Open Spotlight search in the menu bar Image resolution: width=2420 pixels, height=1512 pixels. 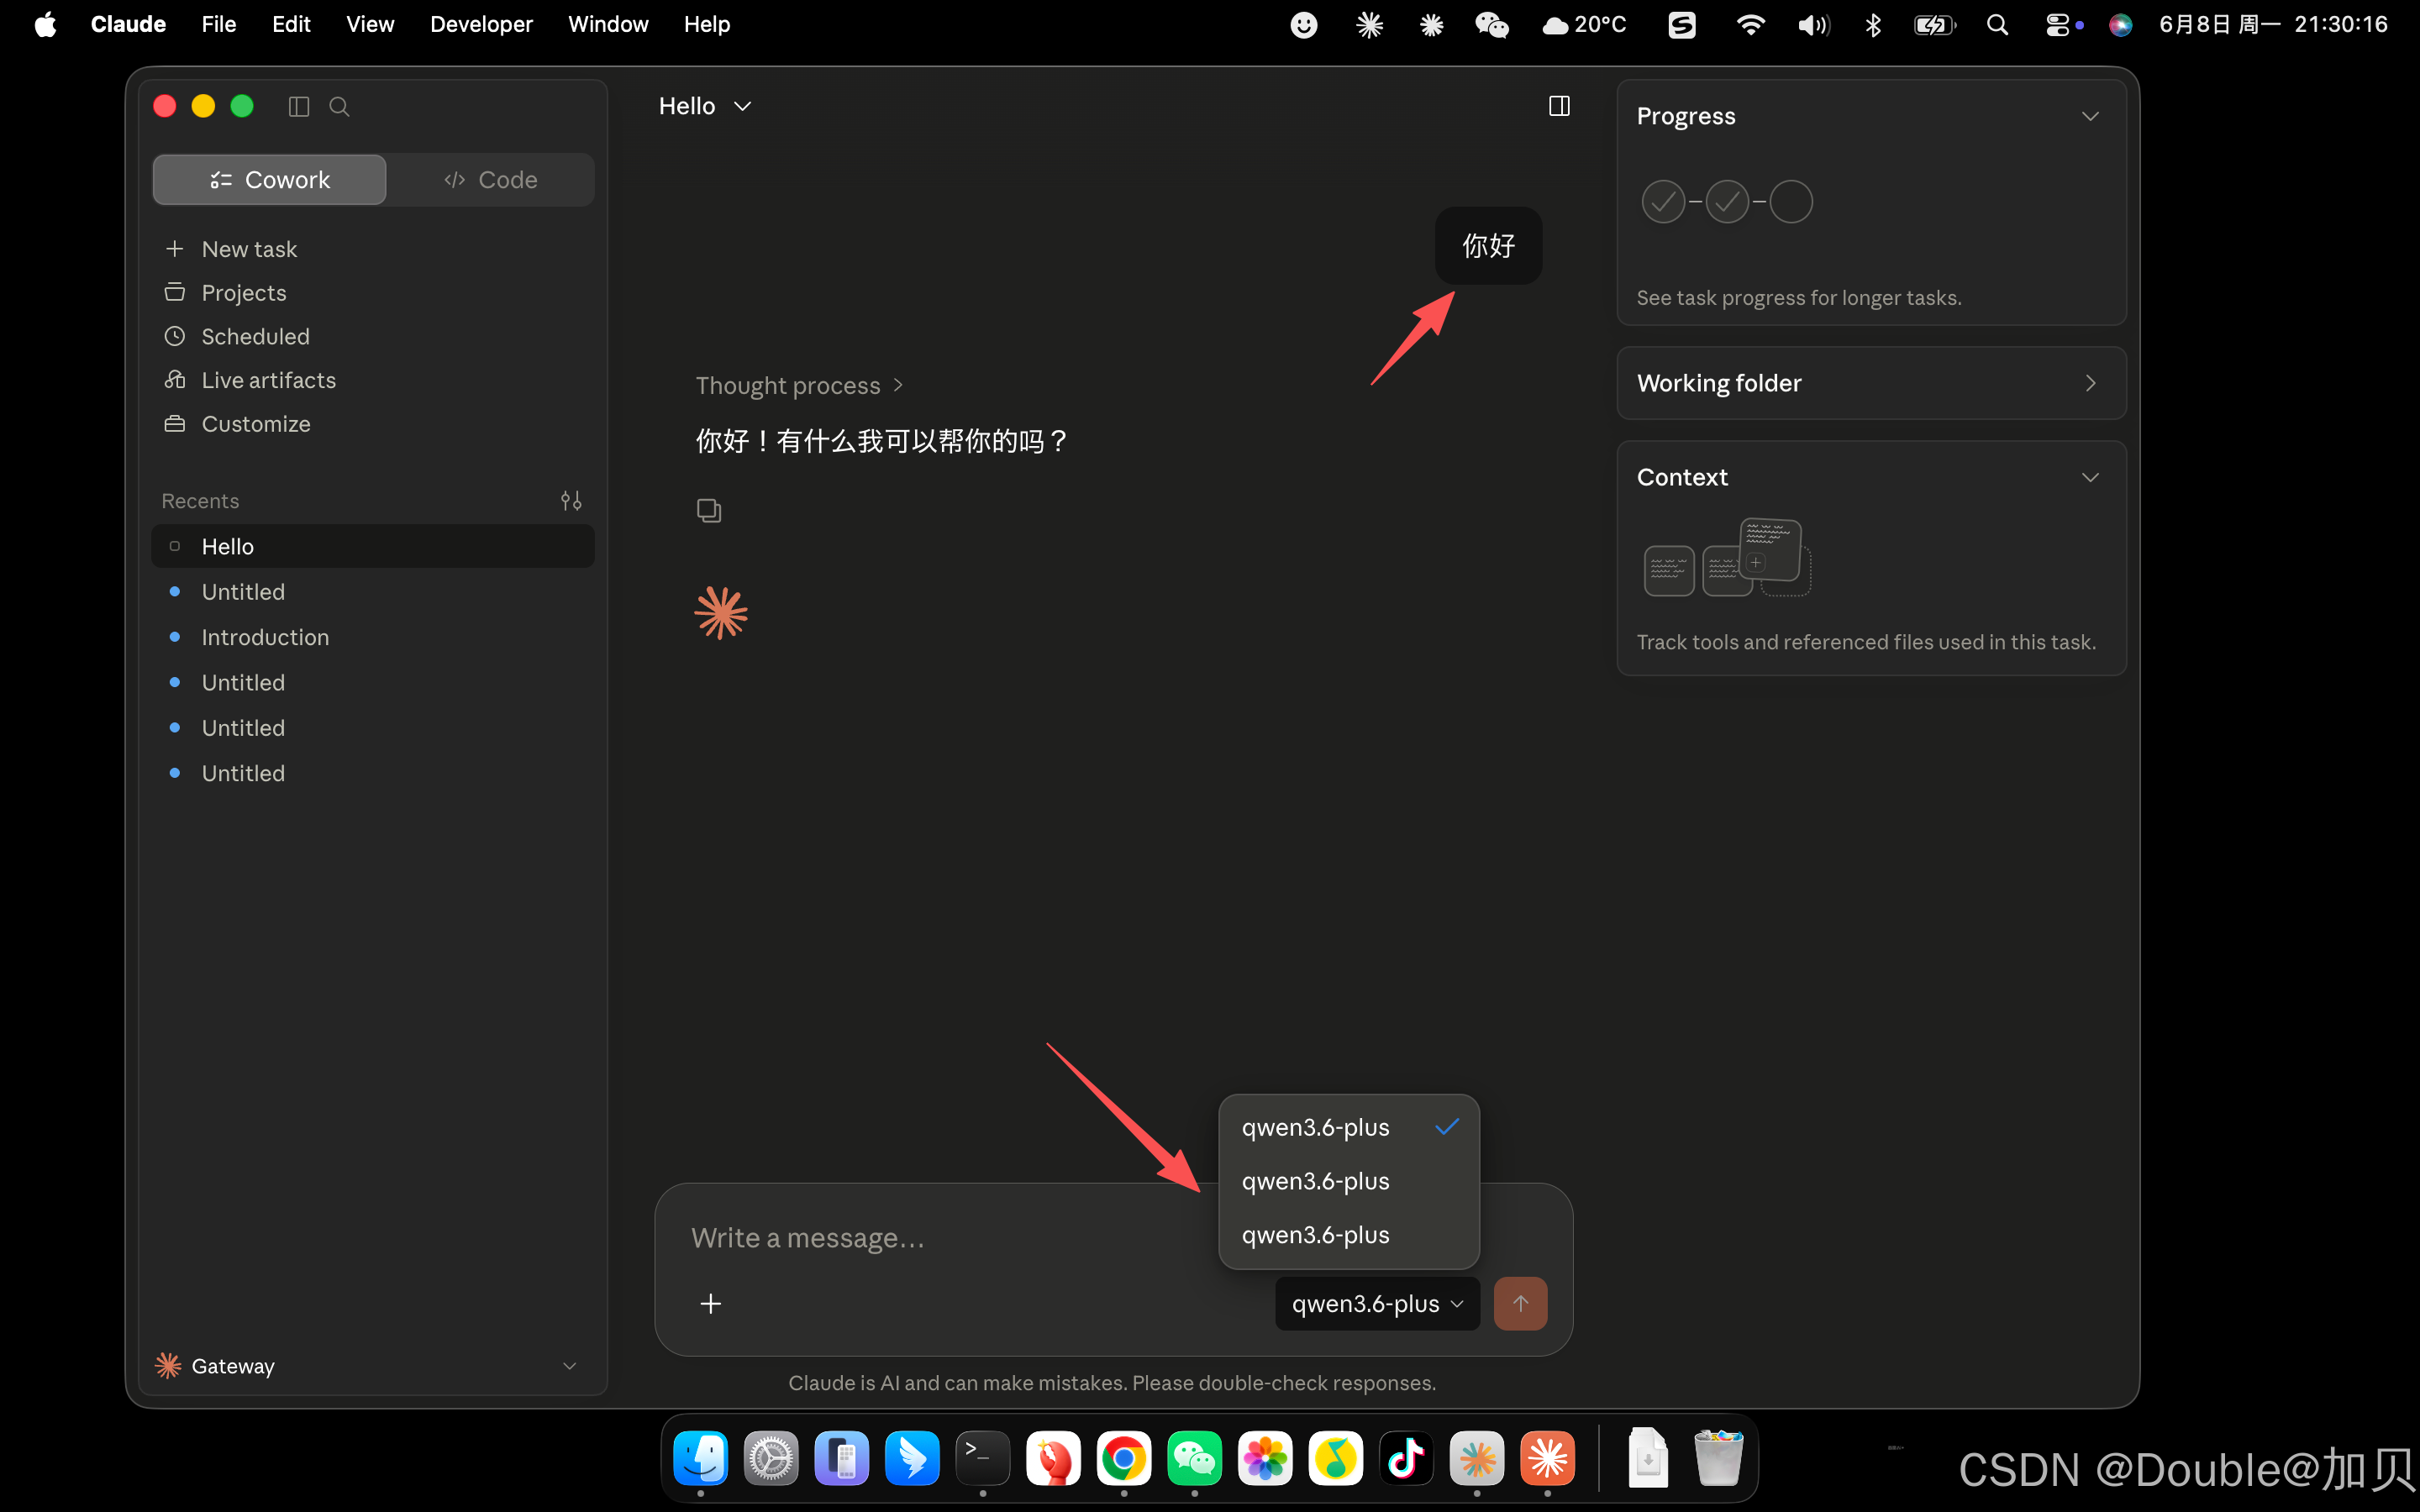(x=1997, y=25)
